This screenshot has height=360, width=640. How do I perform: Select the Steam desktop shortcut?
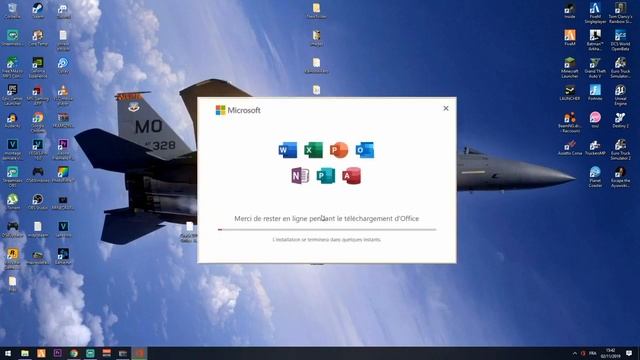tap(38, 11)
